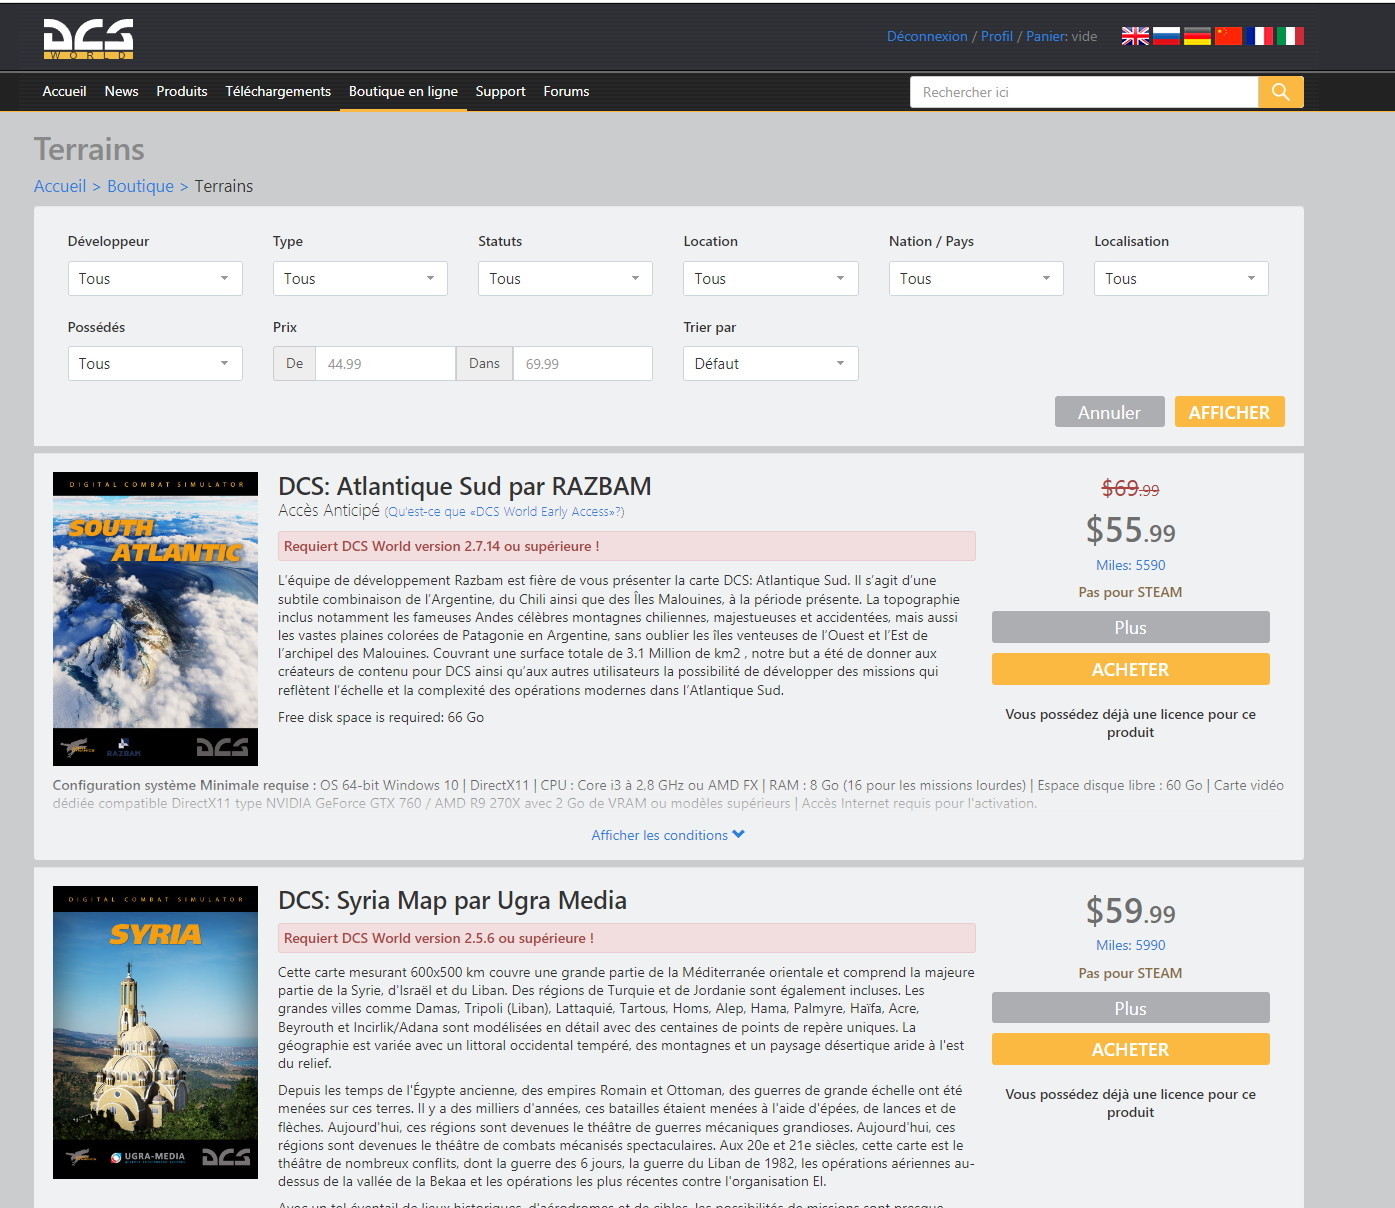Switch language to German flag
This screenshot has height=1208, width=1395.
pos(1197,36)
